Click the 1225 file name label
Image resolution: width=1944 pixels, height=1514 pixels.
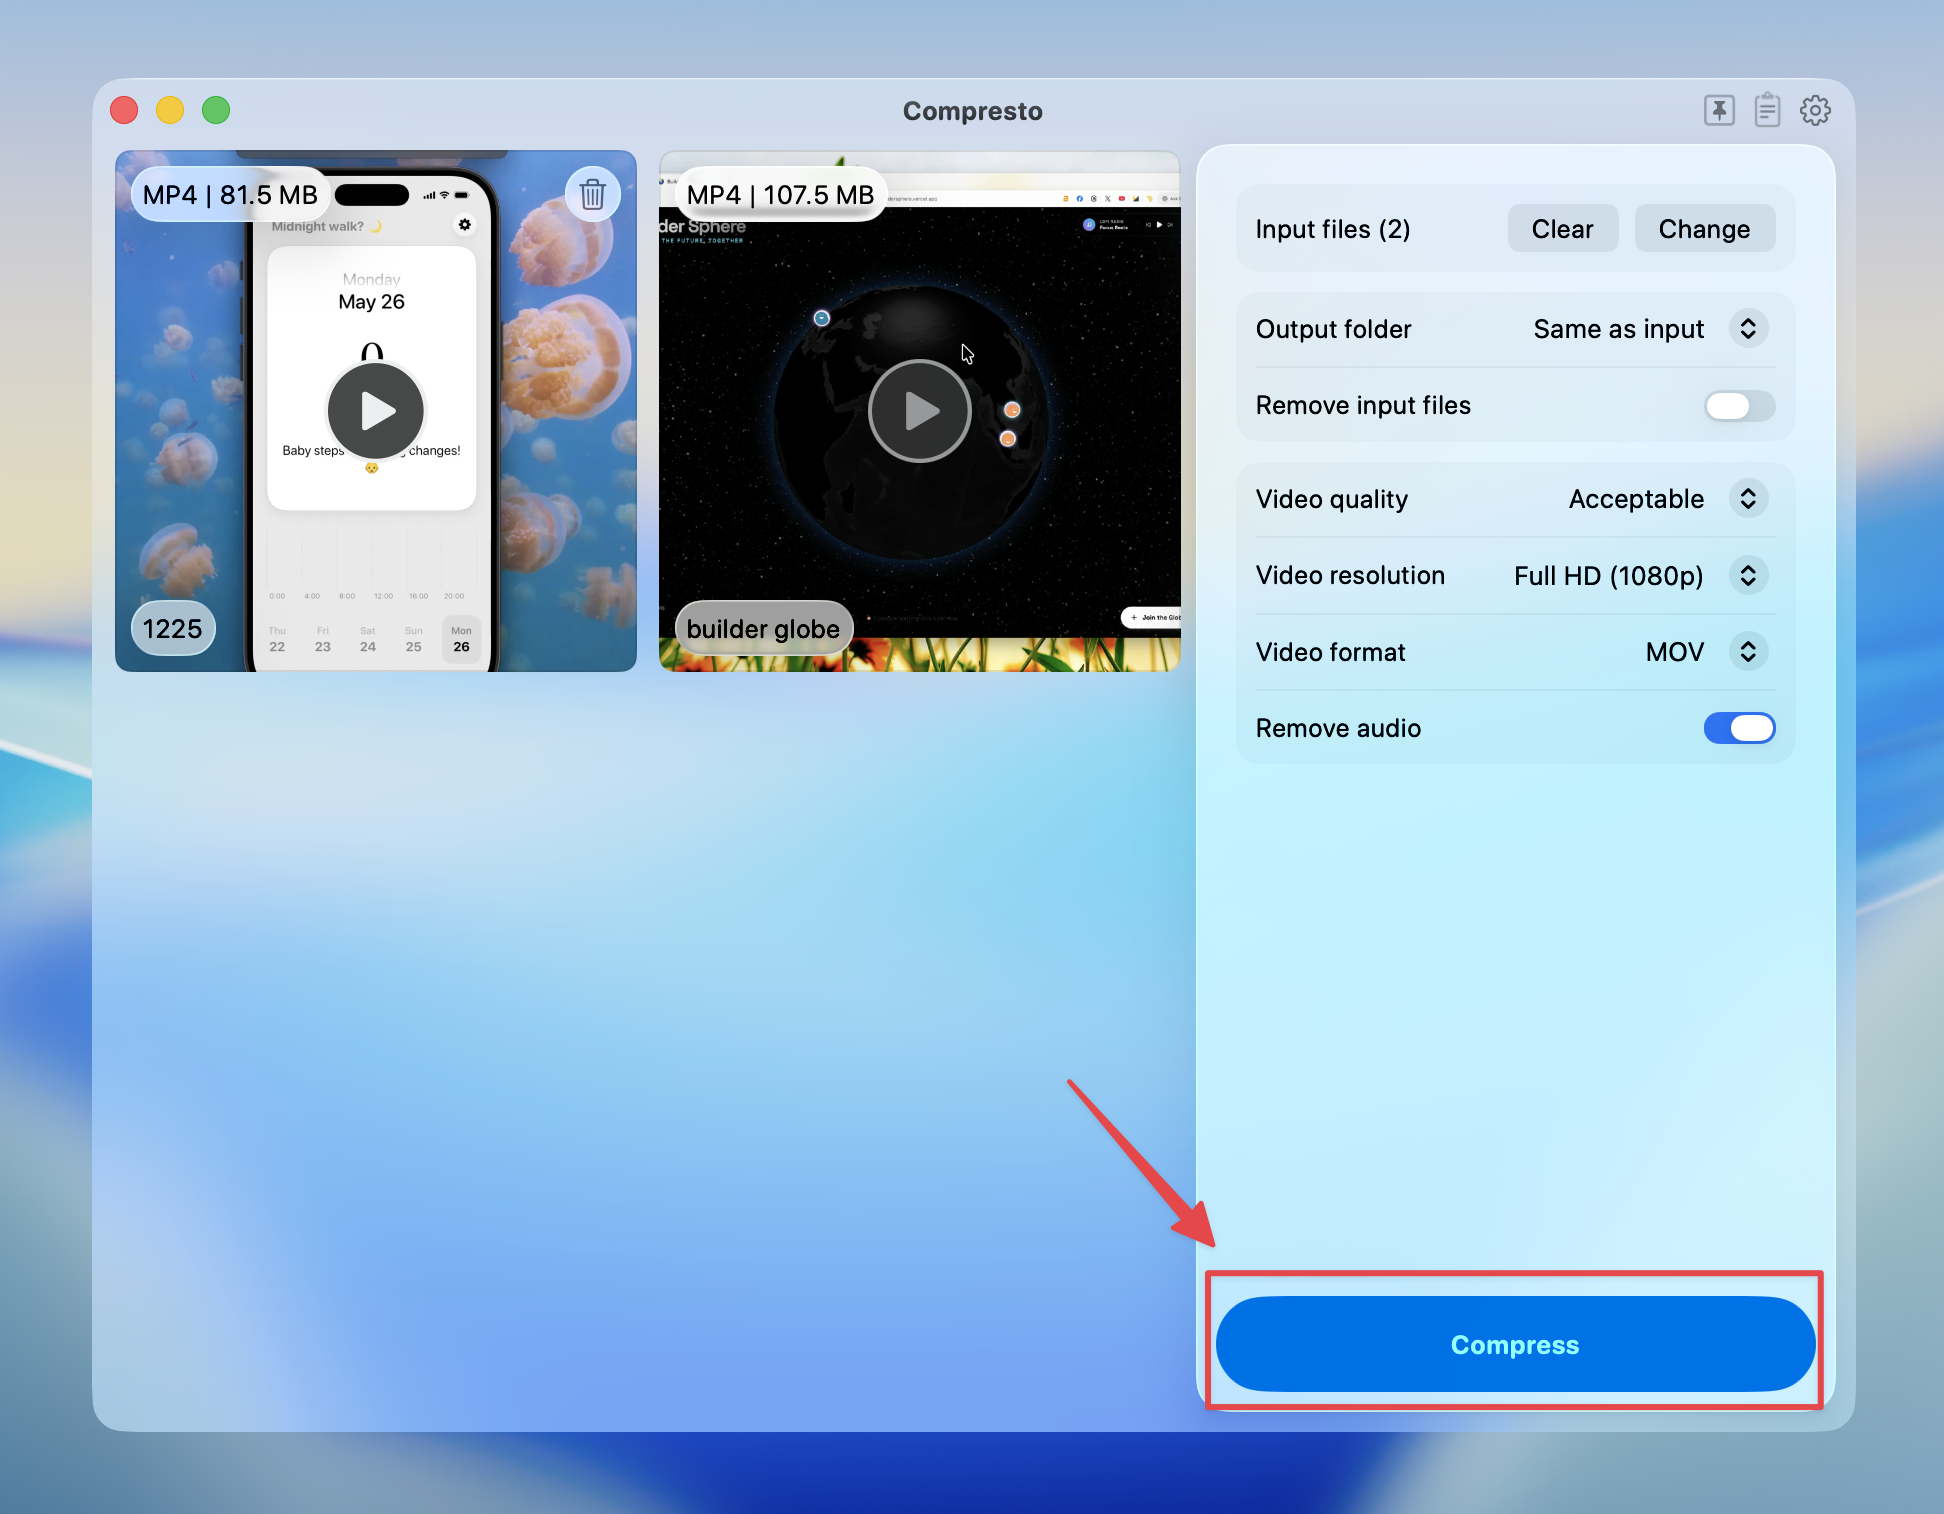coord(172,628)
